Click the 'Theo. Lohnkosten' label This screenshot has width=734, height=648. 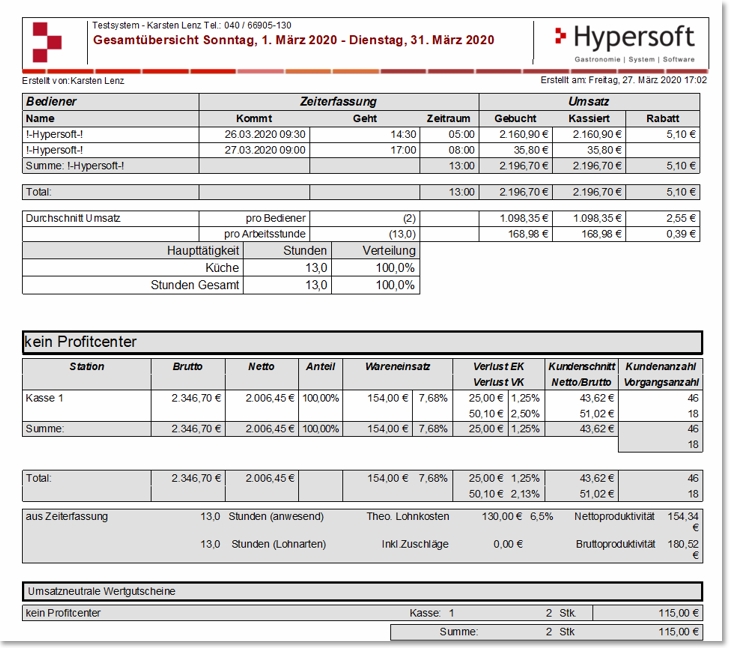point(408,516)
